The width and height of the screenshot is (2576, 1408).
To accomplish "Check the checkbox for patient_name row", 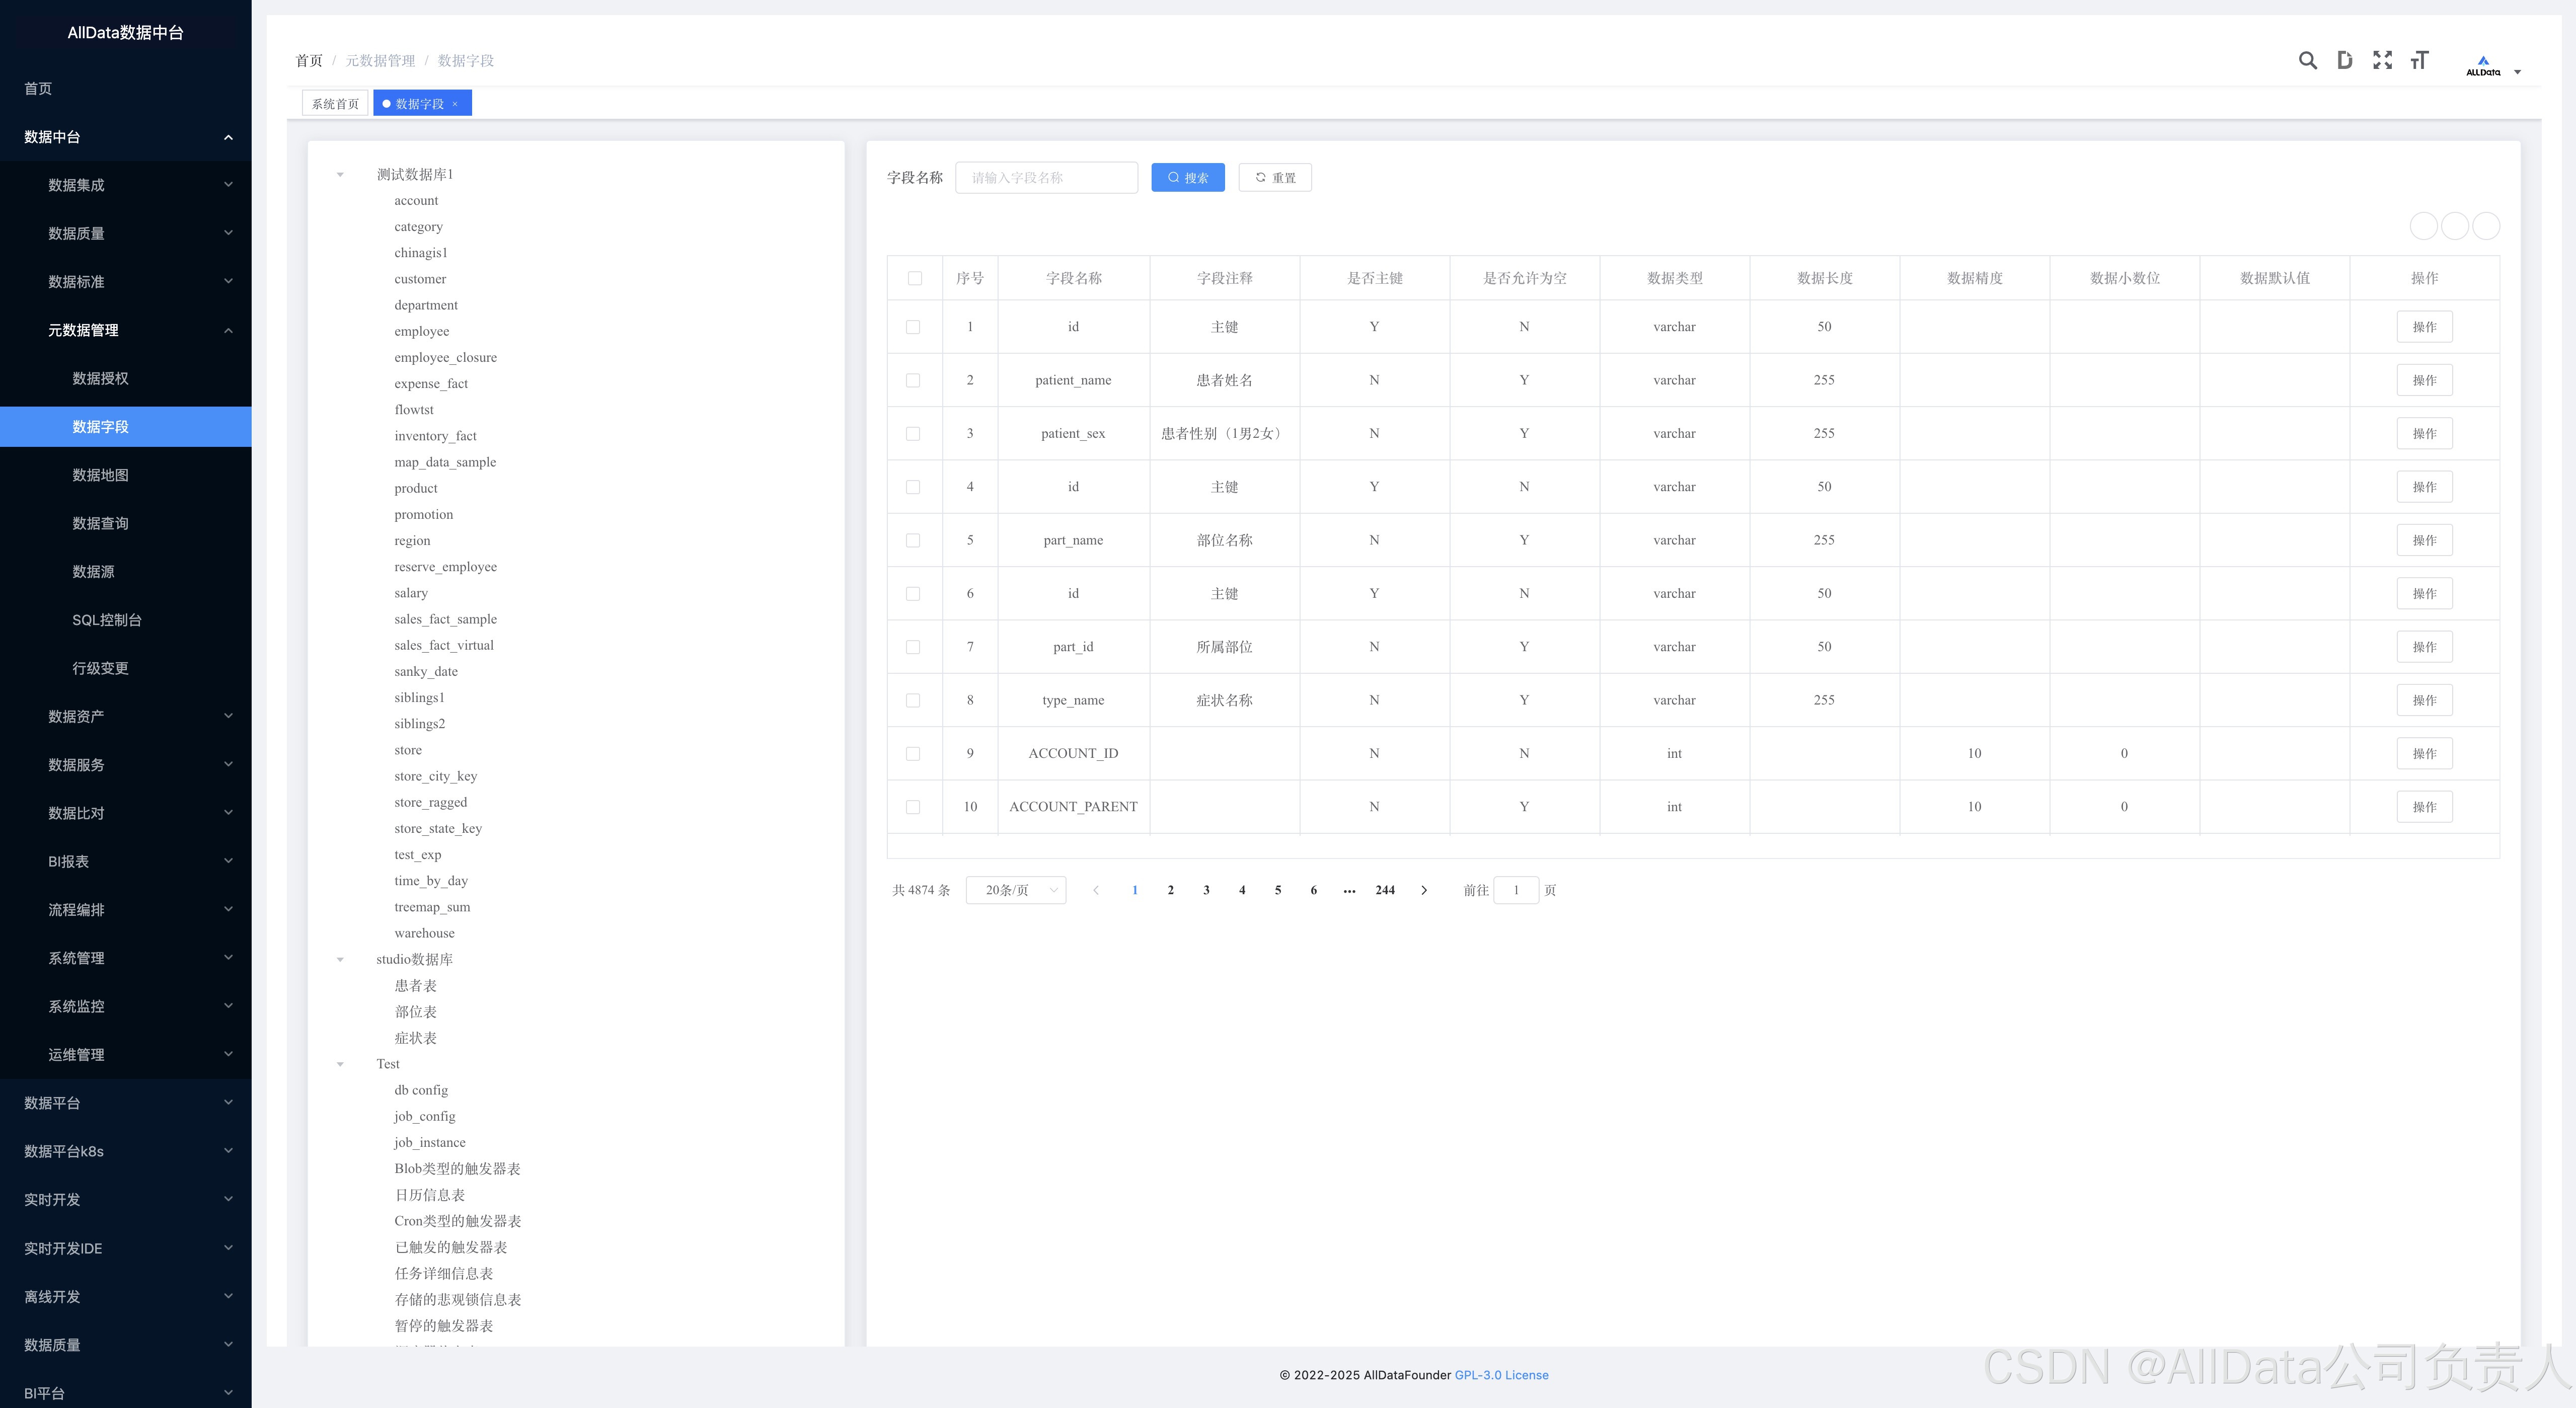I will pyautogui.click(x=912, y=380).
